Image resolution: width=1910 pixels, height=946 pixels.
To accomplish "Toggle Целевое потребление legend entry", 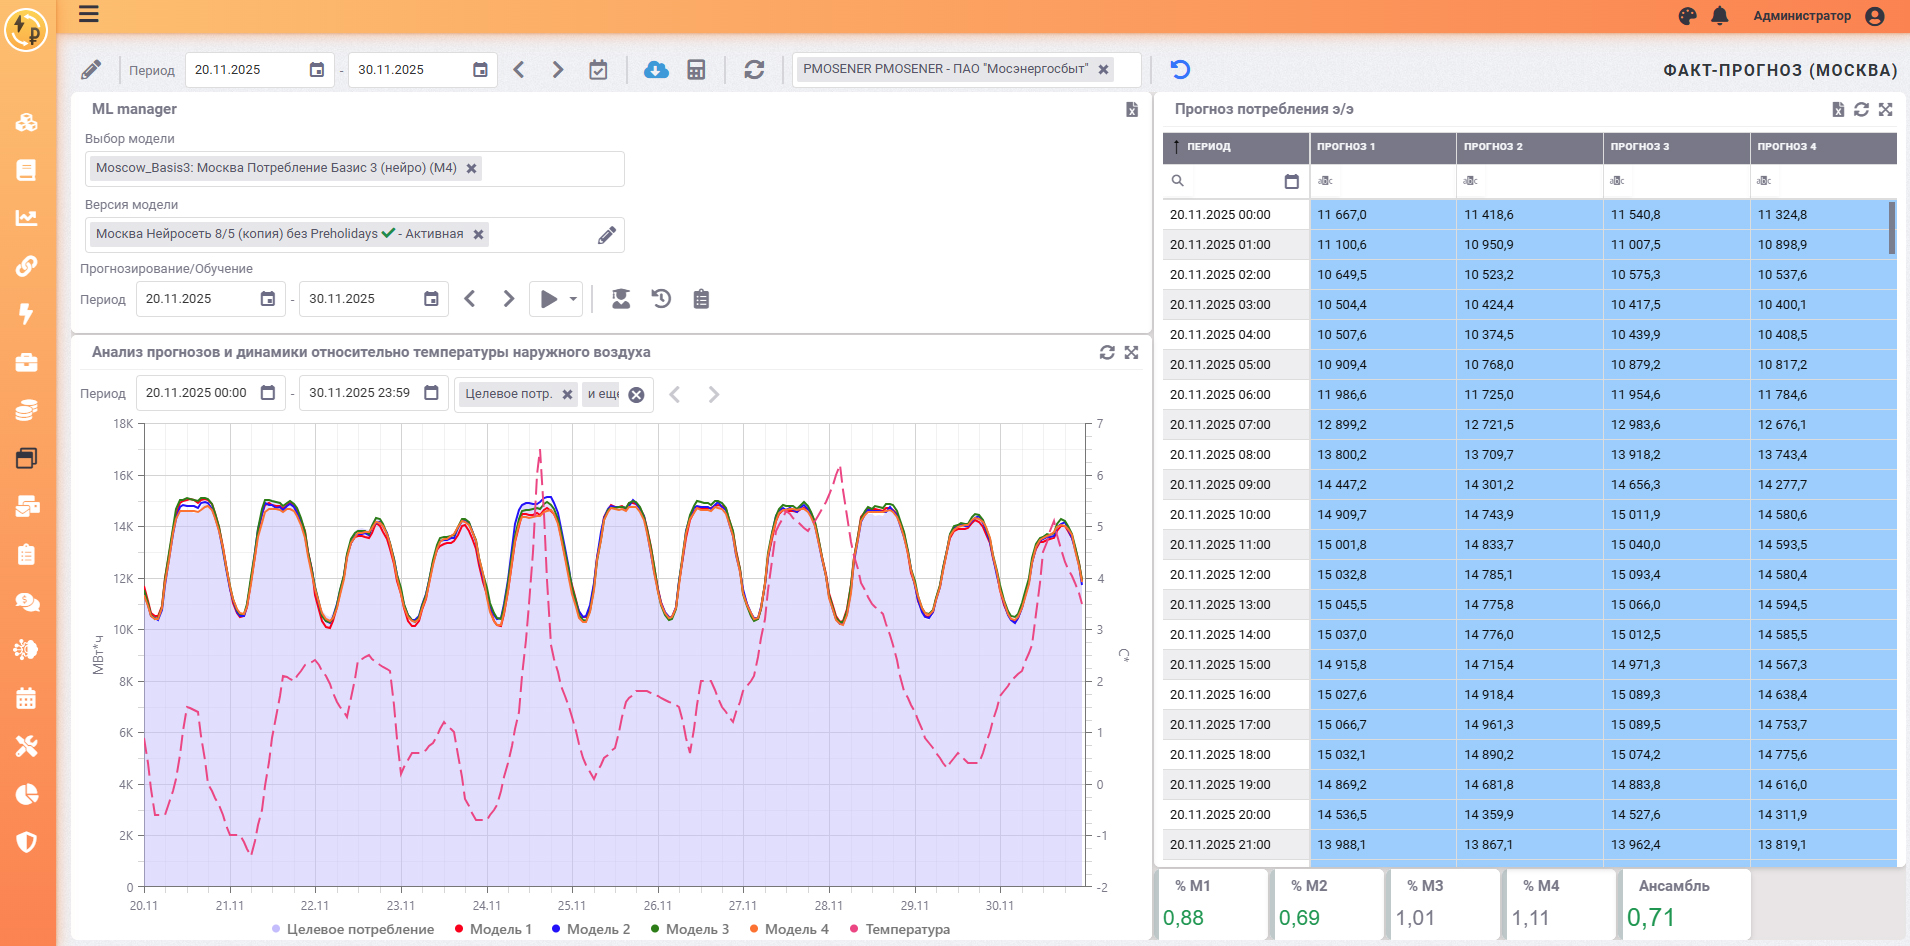I will pyautogui.click(x=353, y=929).
